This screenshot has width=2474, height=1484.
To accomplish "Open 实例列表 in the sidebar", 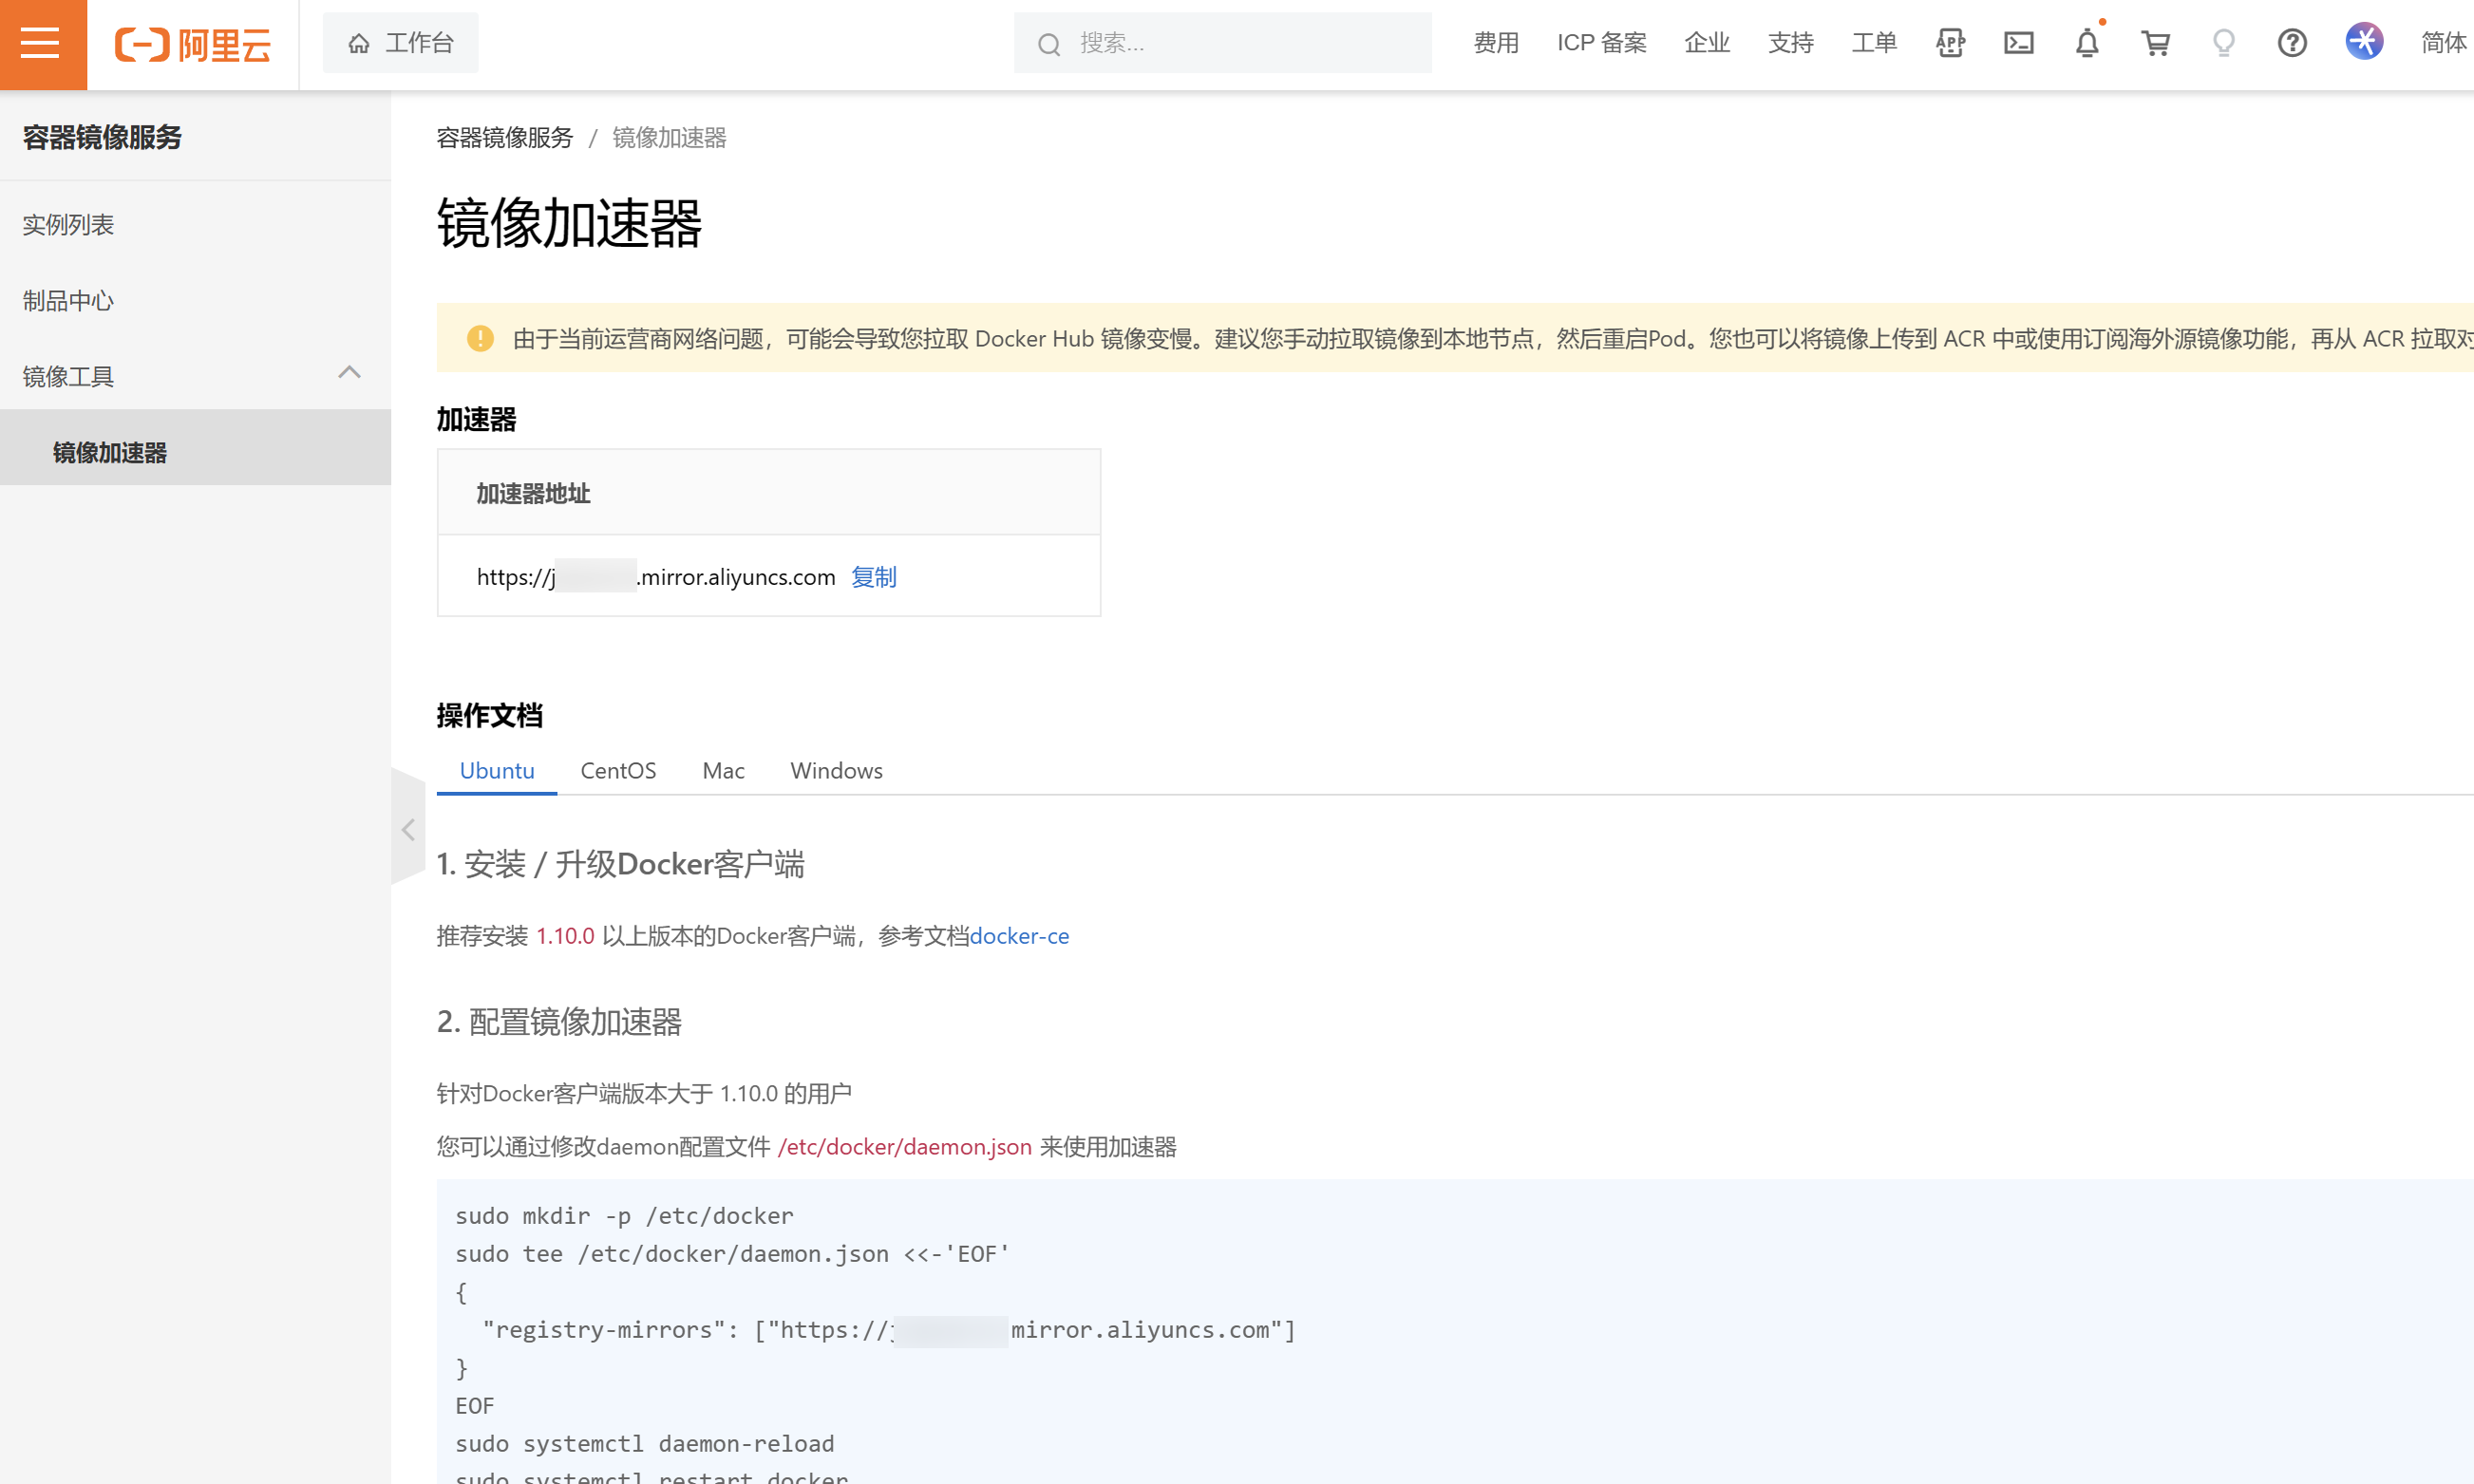I will [68, 225].
